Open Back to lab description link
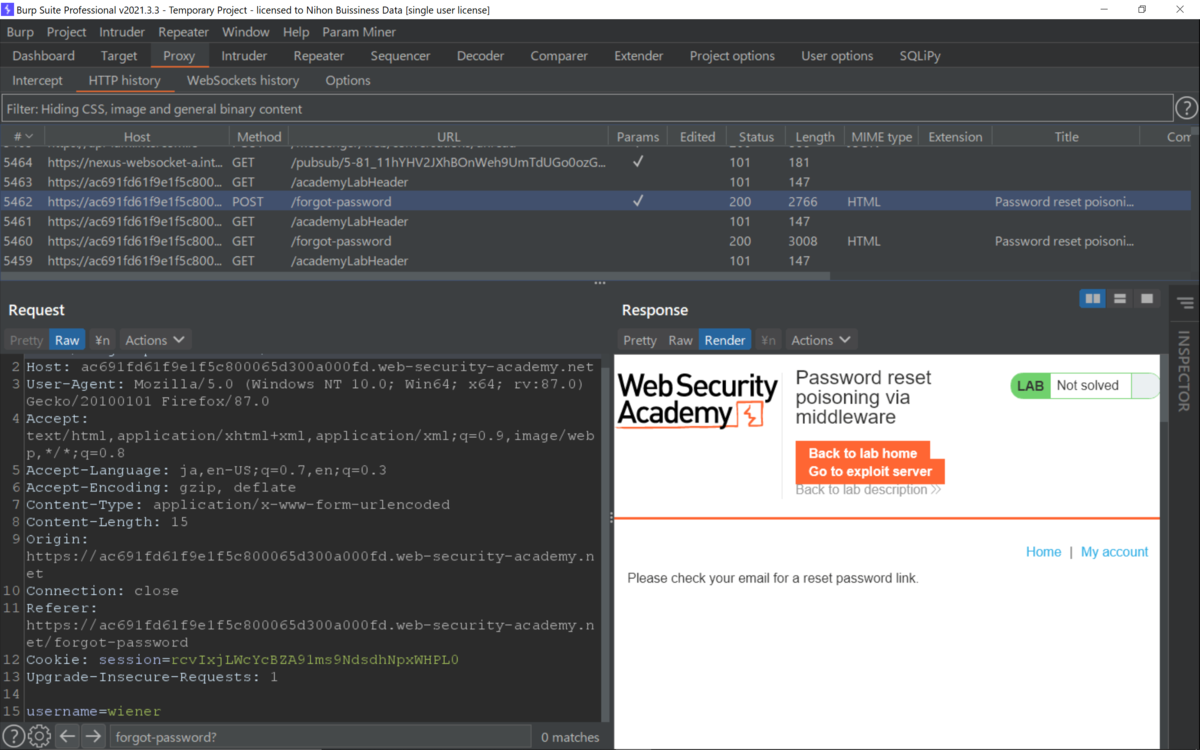 point(868,490)
